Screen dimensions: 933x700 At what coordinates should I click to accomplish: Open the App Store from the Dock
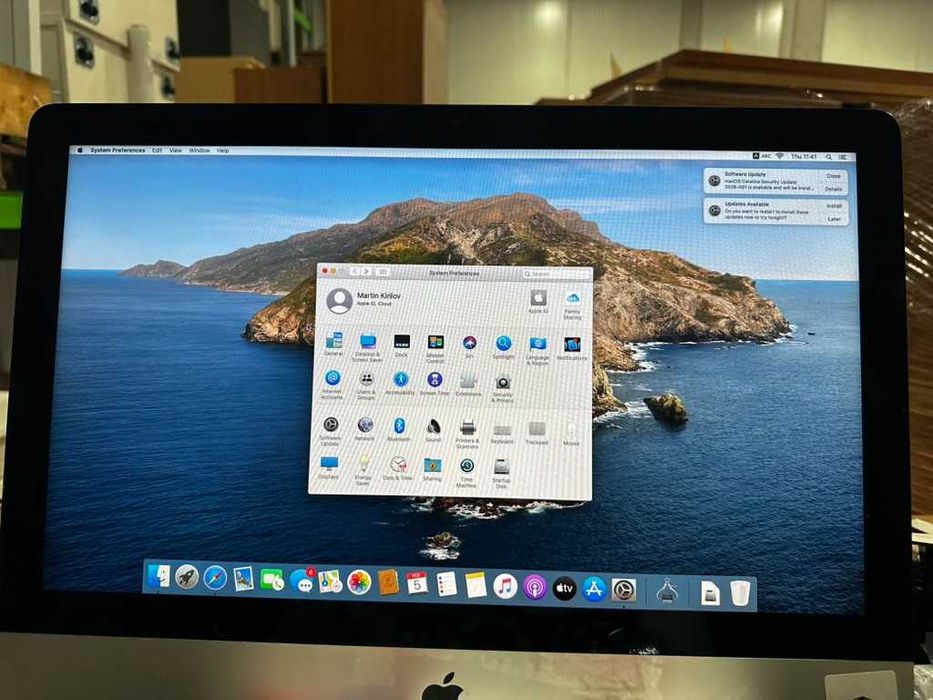tap(594, 589)
